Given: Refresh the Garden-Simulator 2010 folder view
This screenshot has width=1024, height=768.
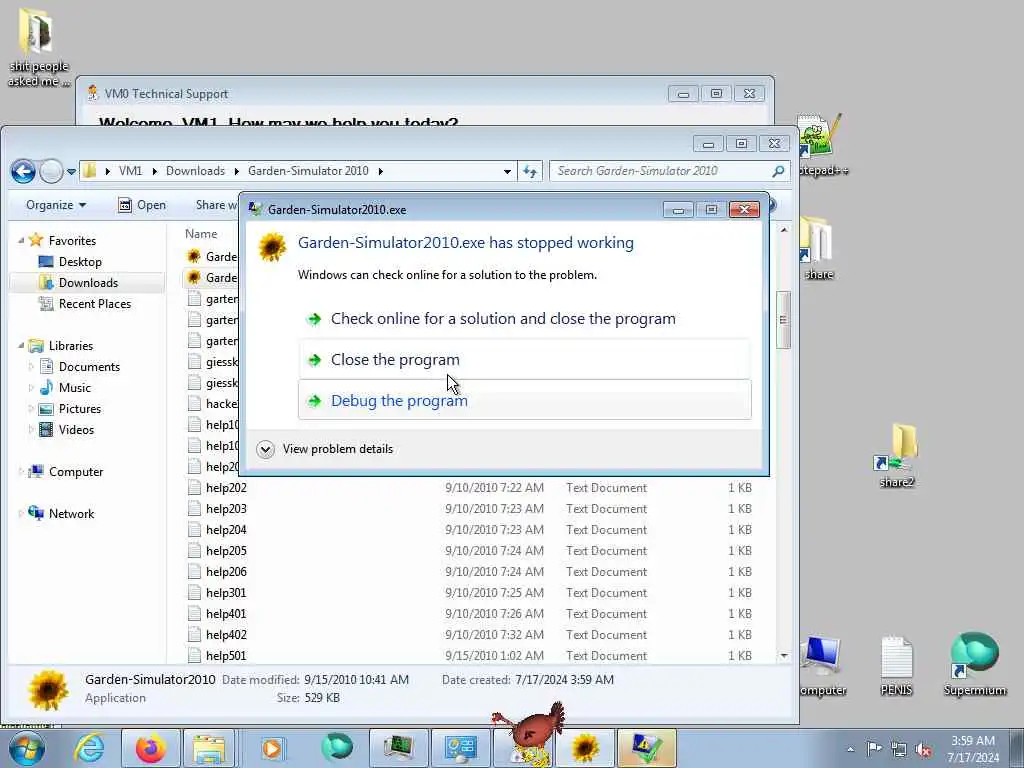Looking at the screenshot, I should pos(530,171).
